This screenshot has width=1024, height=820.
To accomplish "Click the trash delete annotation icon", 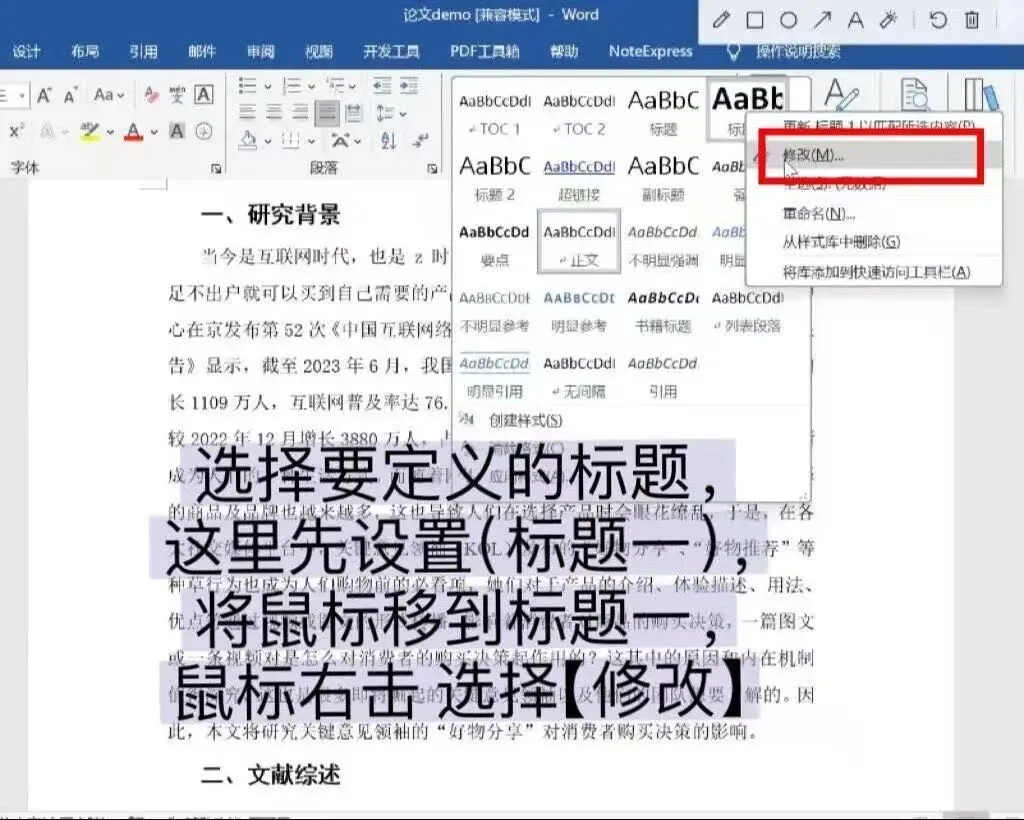I will click(972, 20).
